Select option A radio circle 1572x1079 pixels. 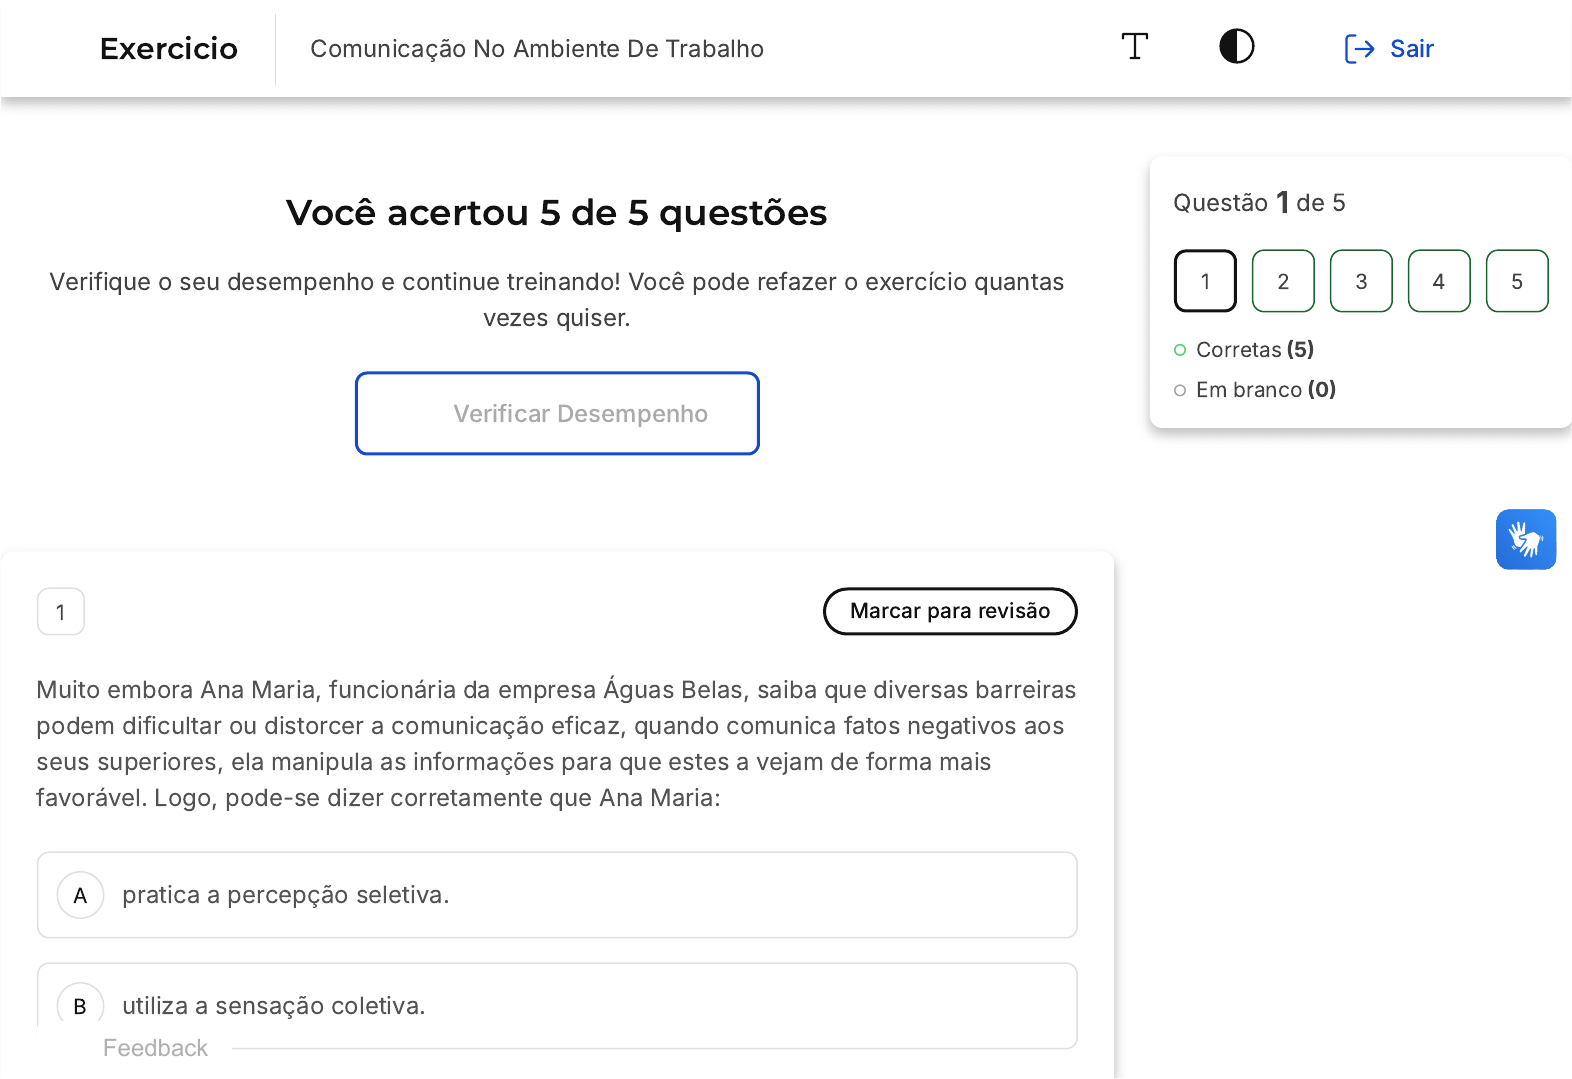point(81,895)
